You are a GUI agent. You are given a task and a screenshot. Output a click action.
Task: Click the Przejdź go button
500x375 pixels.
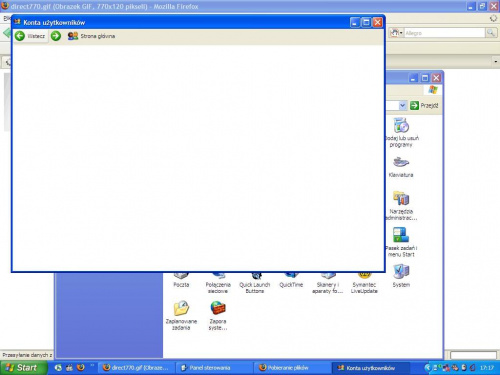424,105
